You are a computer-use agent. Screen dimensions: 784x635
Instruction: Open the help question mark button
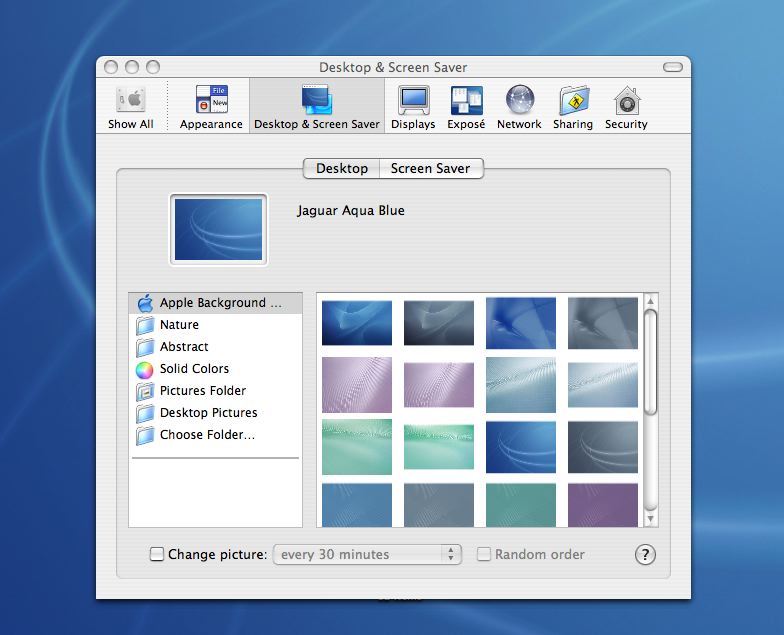(x=645, y=554)
